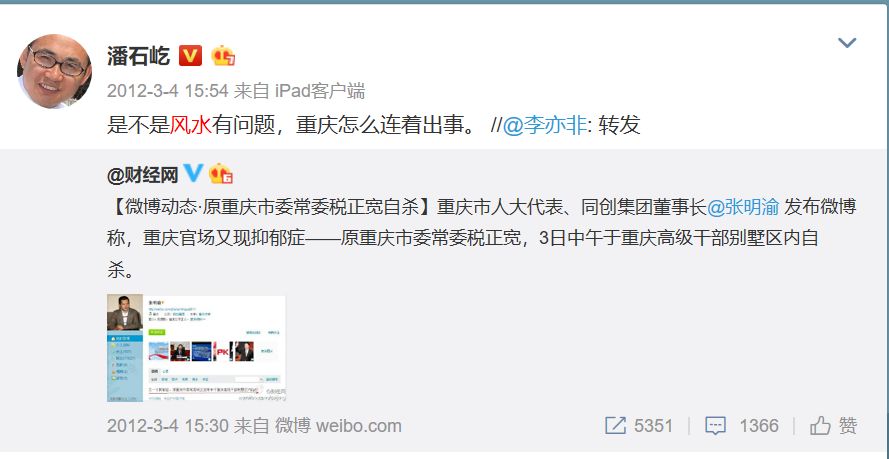
Task: Click the orange V verified badge
Action: (190, 56)
